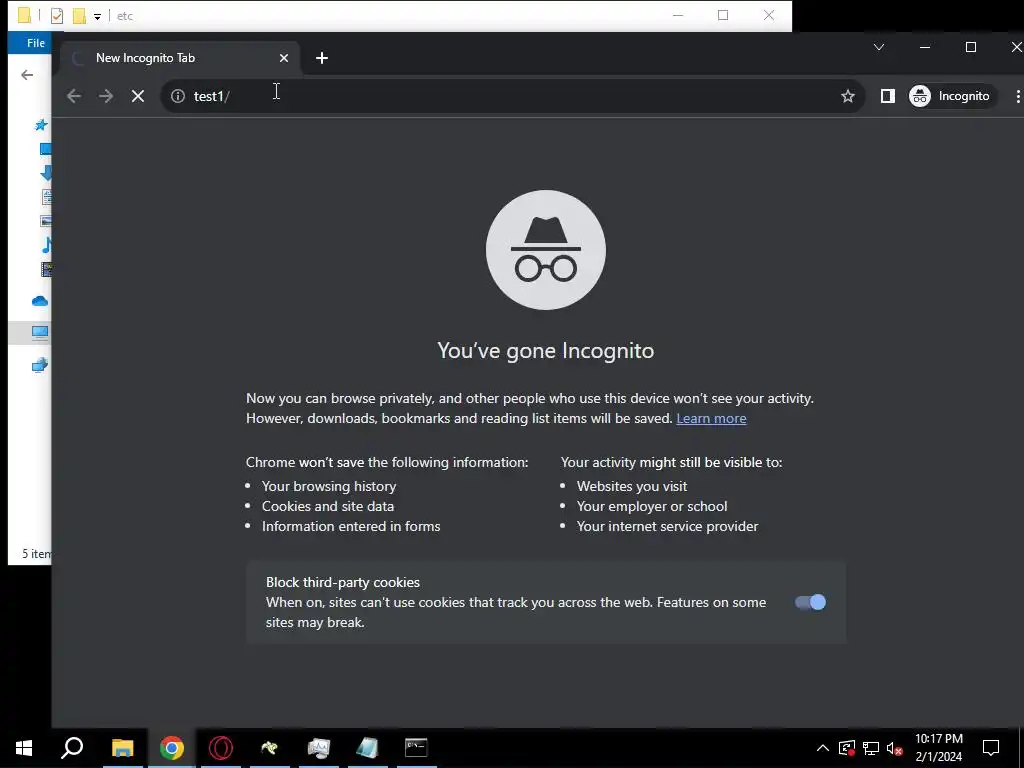The height and width of the screenshot is (768, 1024).
Task: Close the New Incognito Tab
Action: click(x=284, y=58)
